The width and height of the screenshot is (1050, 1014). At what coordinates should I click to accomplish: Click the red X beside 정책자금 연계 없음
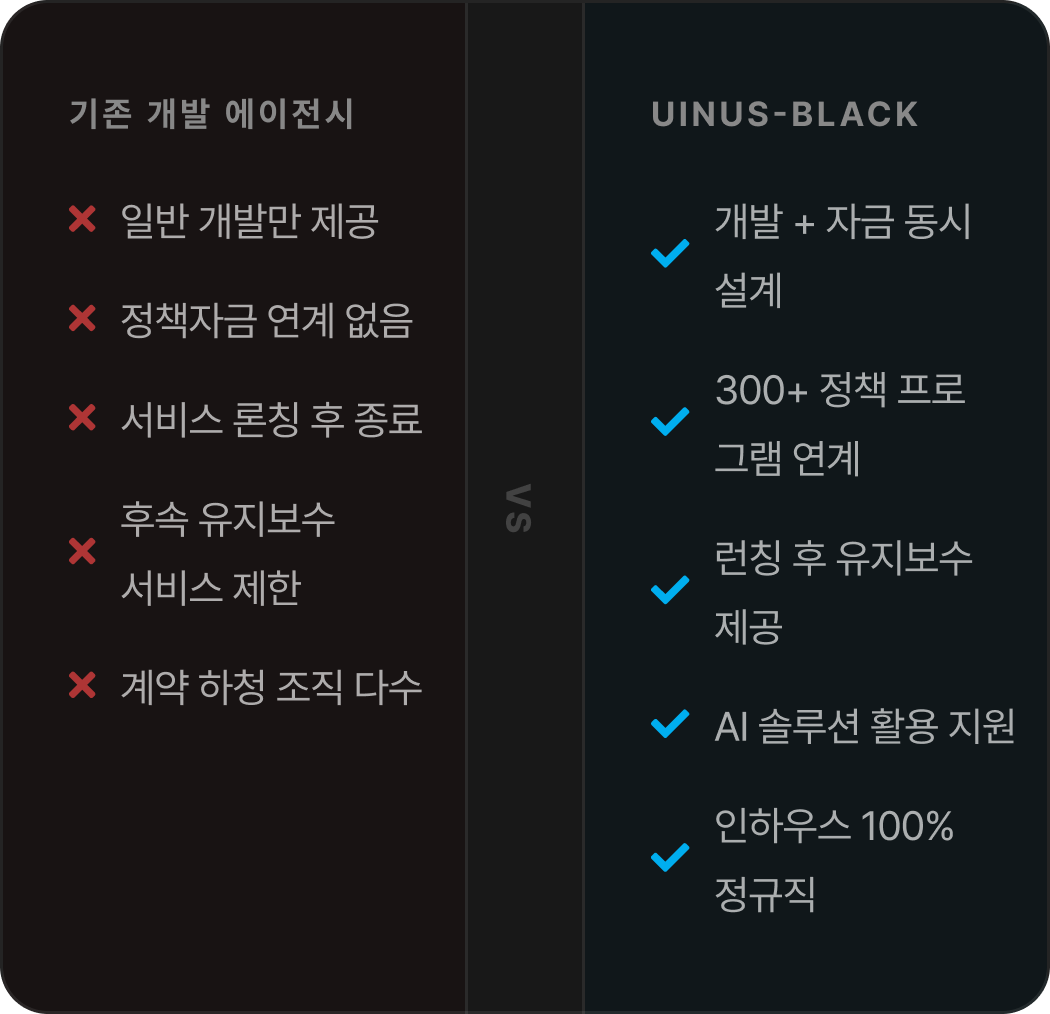82,320
